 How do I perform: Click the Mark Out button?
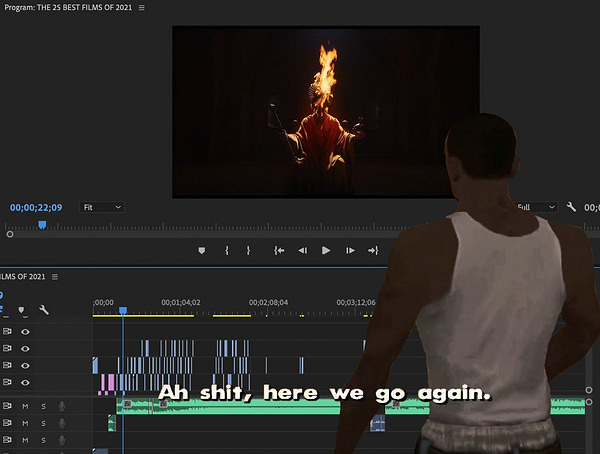(248, 250)
